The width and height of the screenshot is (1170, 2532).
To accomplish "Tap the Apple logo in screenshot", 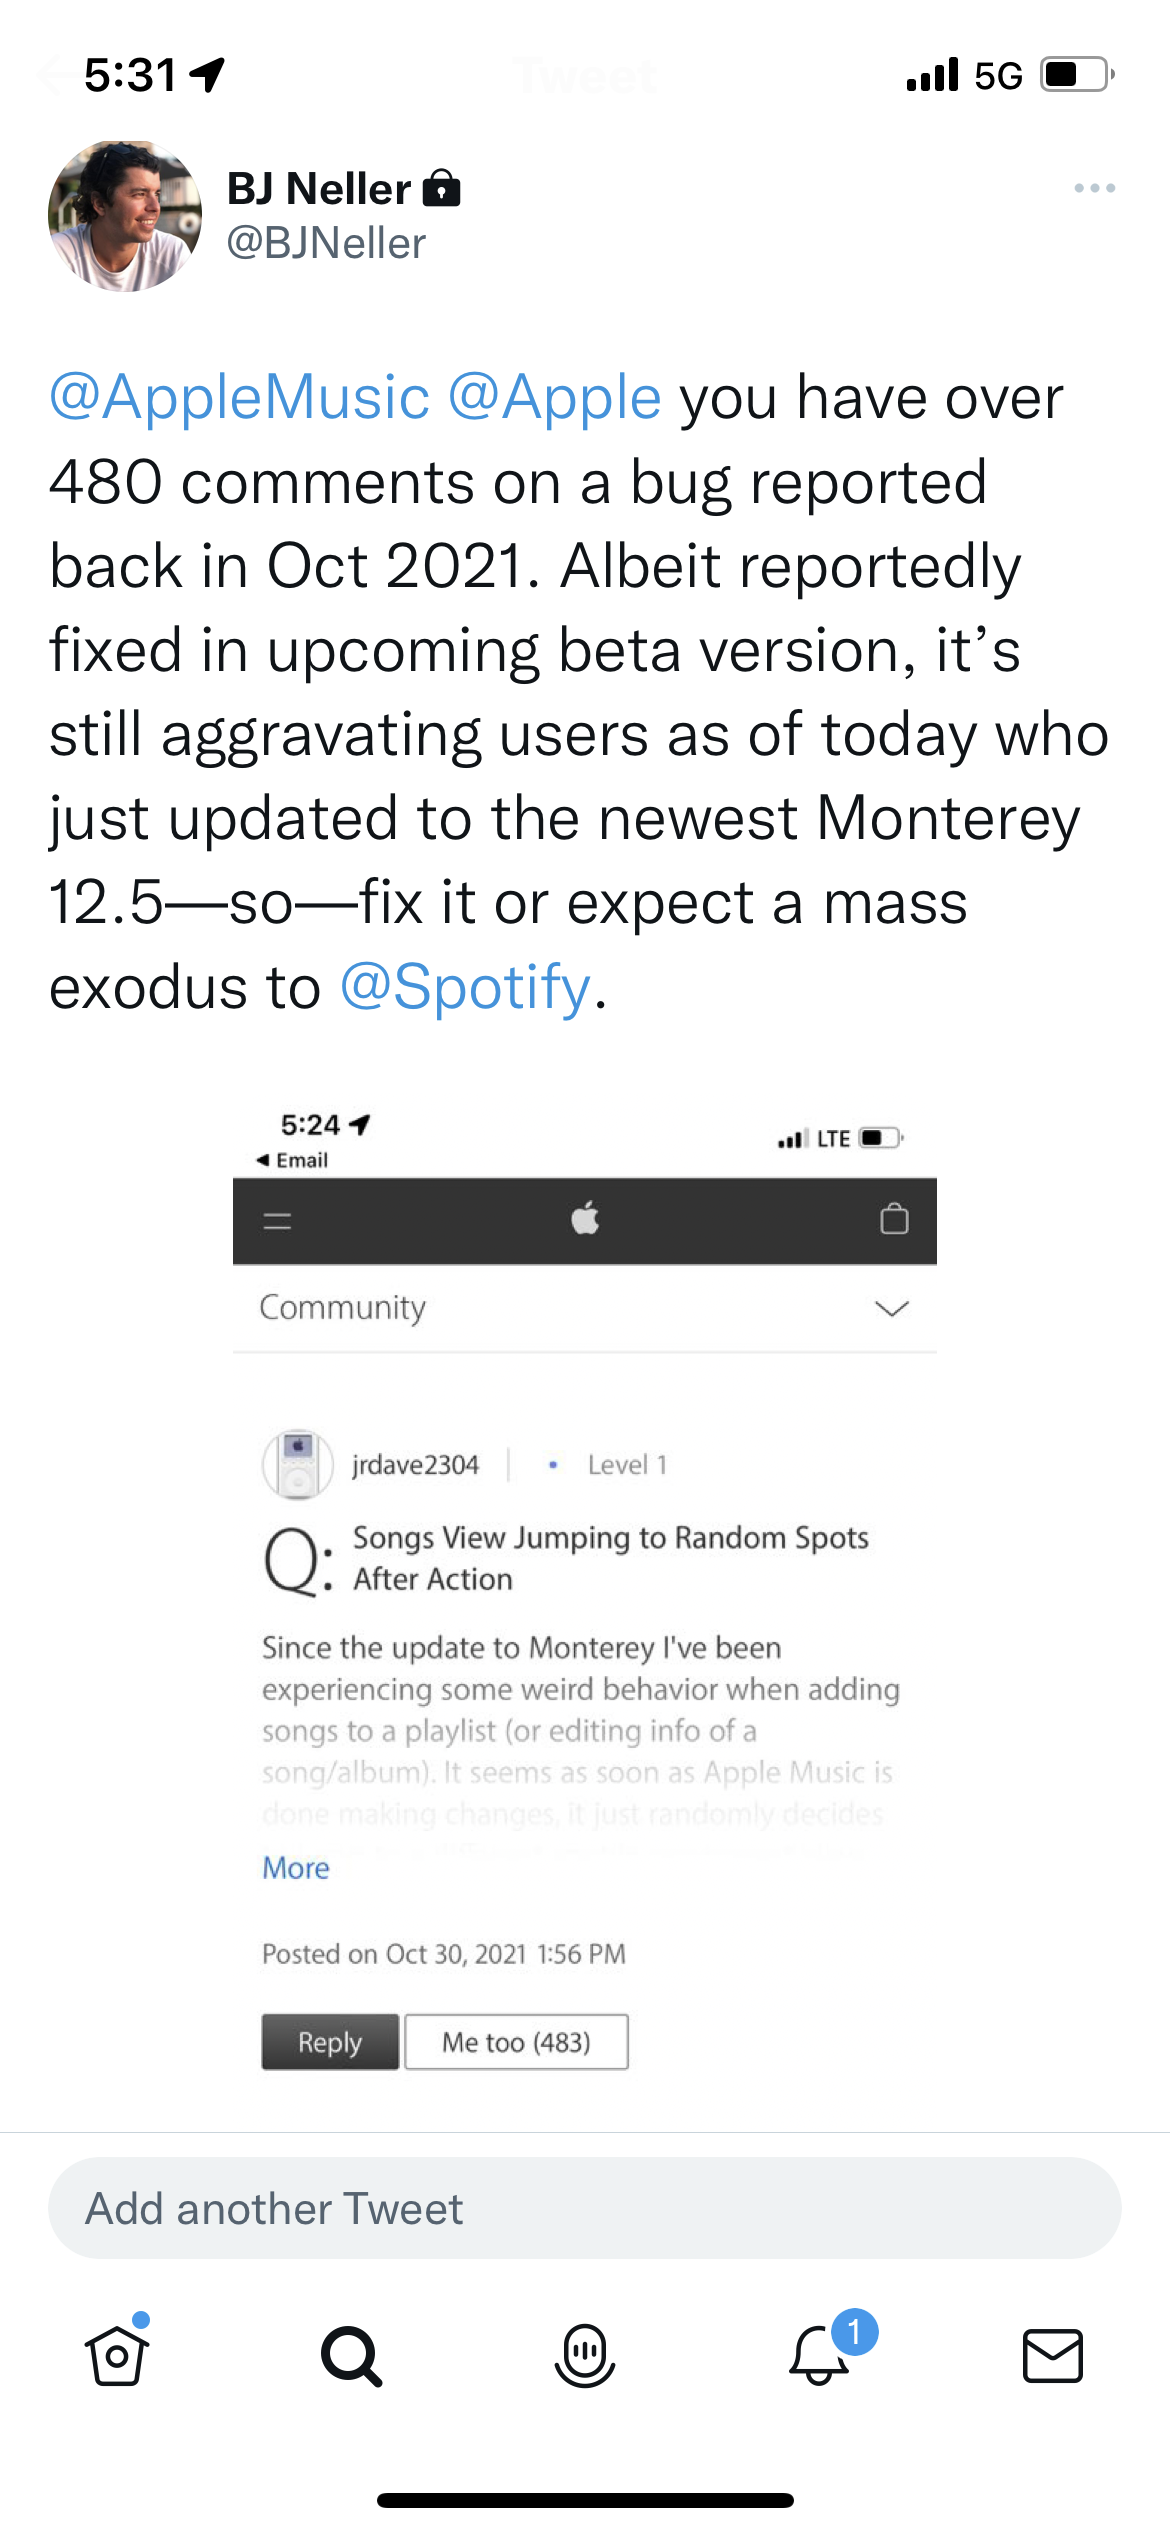I will coord(585,1219).
